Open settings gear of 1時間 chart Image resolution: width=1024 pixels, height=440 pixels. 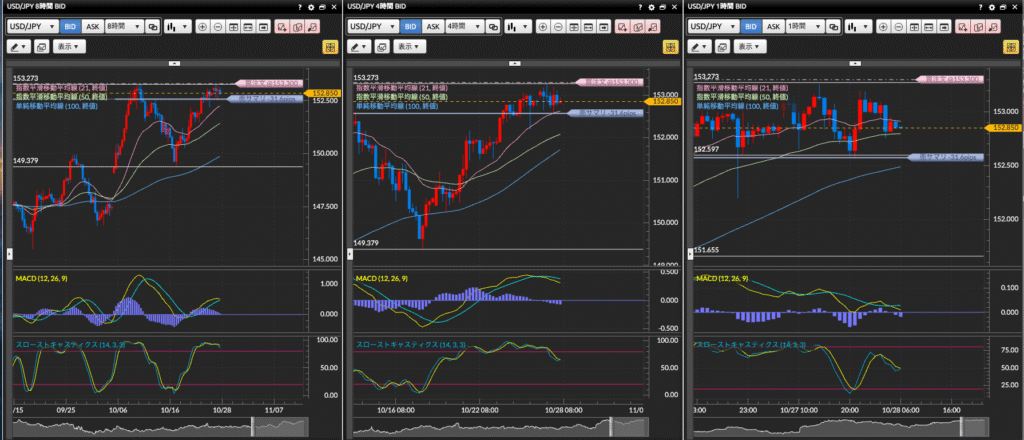tap(990, 7)
